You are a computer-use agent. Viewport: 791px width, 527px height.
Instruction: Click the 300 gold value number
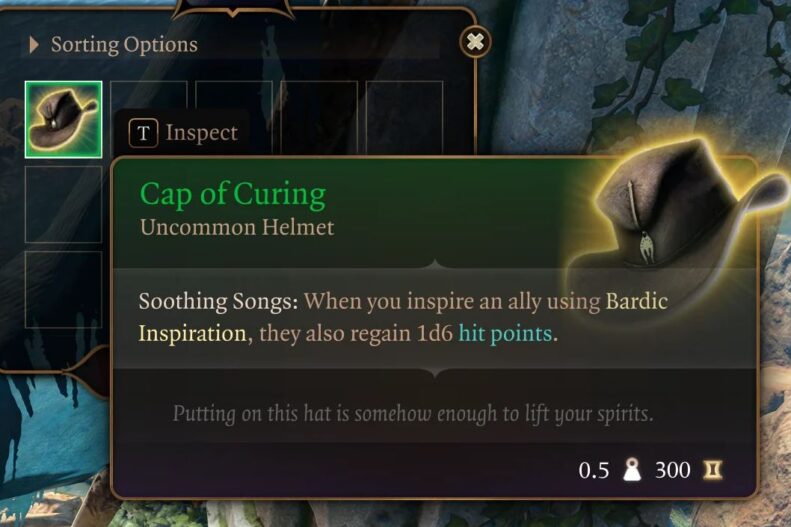point(672,470)
